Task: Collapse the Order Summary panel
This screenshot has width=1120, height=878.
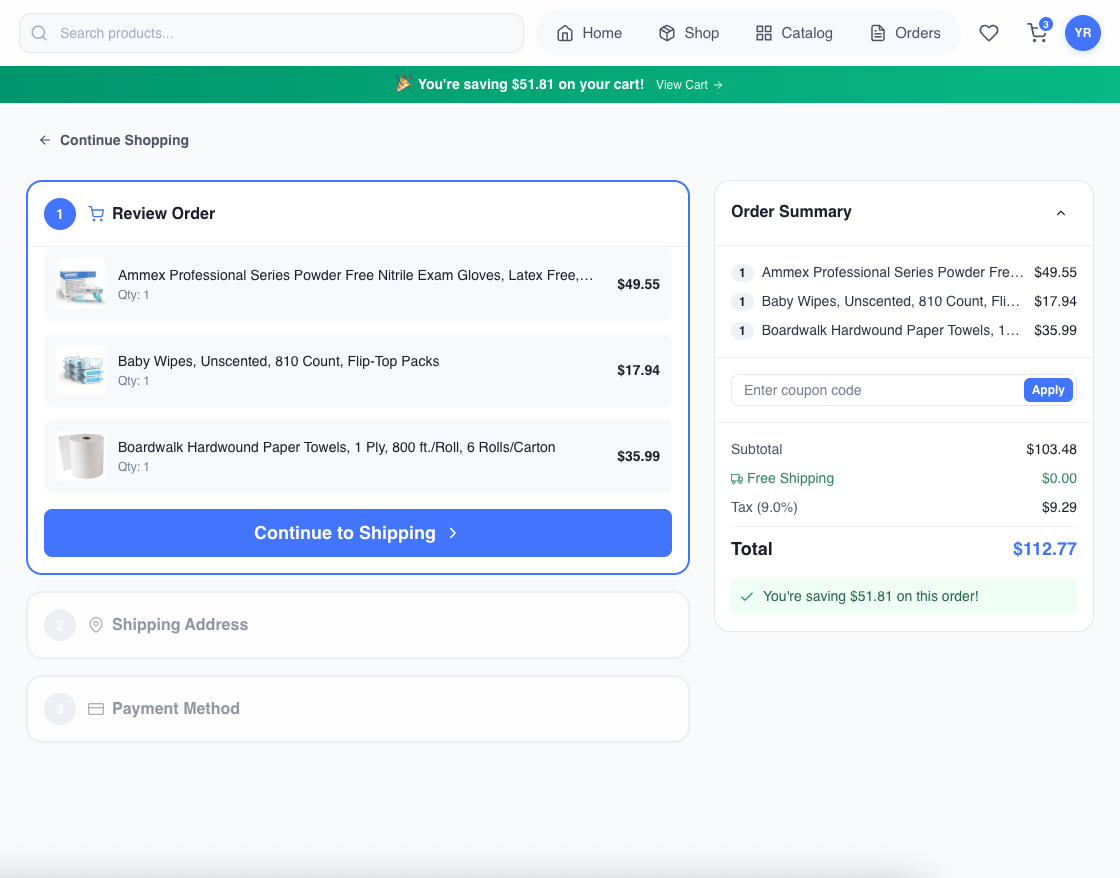Action: [x=1061, y=212]
